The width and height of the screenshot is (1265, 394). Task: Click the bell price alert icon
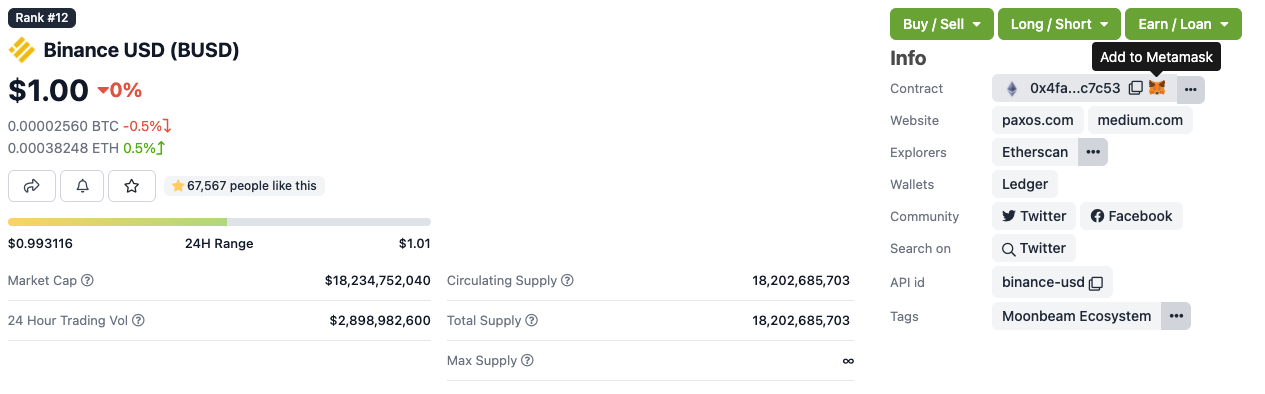tap(82, 186)
